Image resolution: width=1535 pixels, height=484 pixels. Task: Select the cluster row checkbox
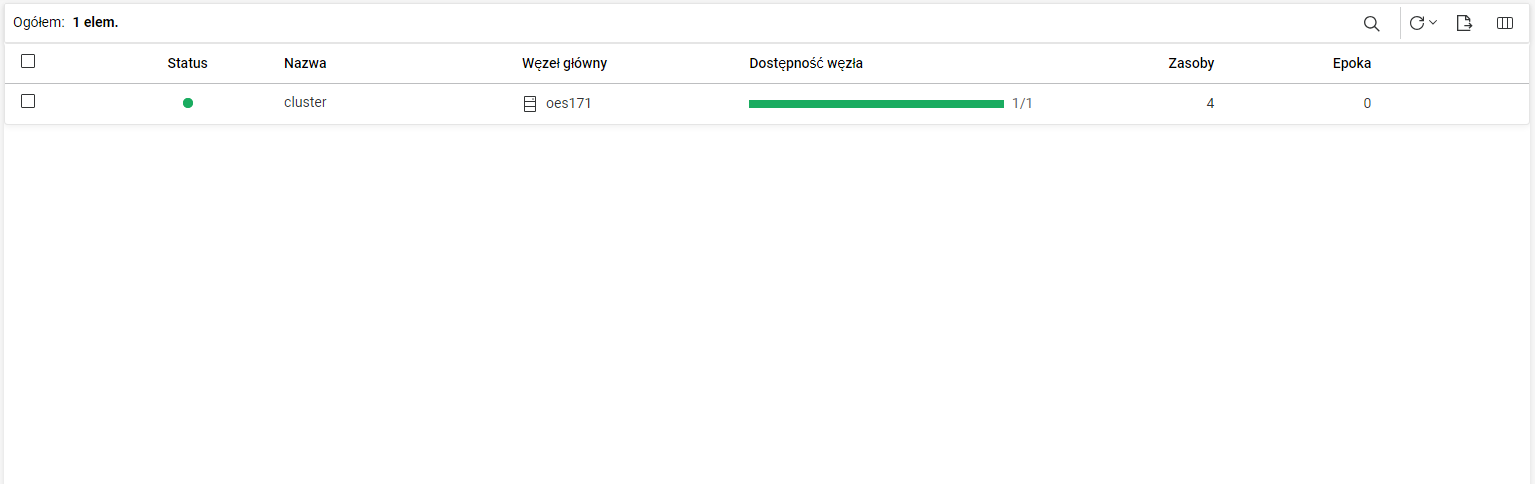[28, 102]
